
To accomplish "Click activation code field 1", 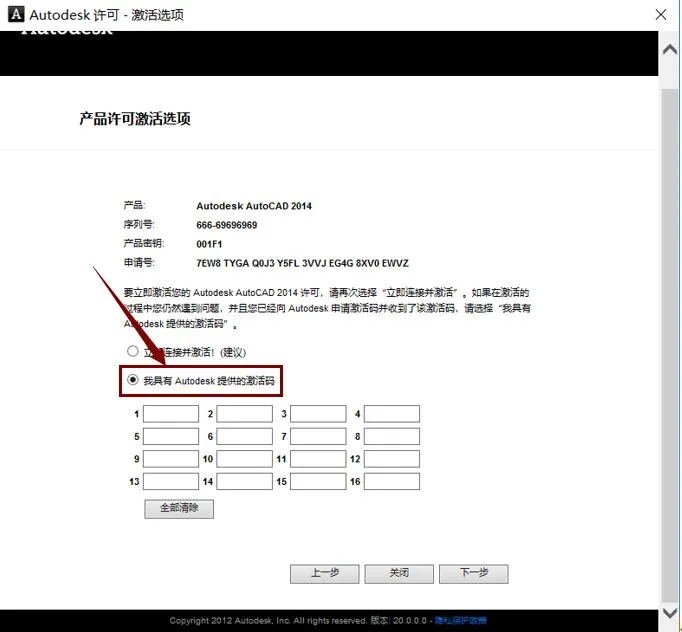I will coord(171,414).
